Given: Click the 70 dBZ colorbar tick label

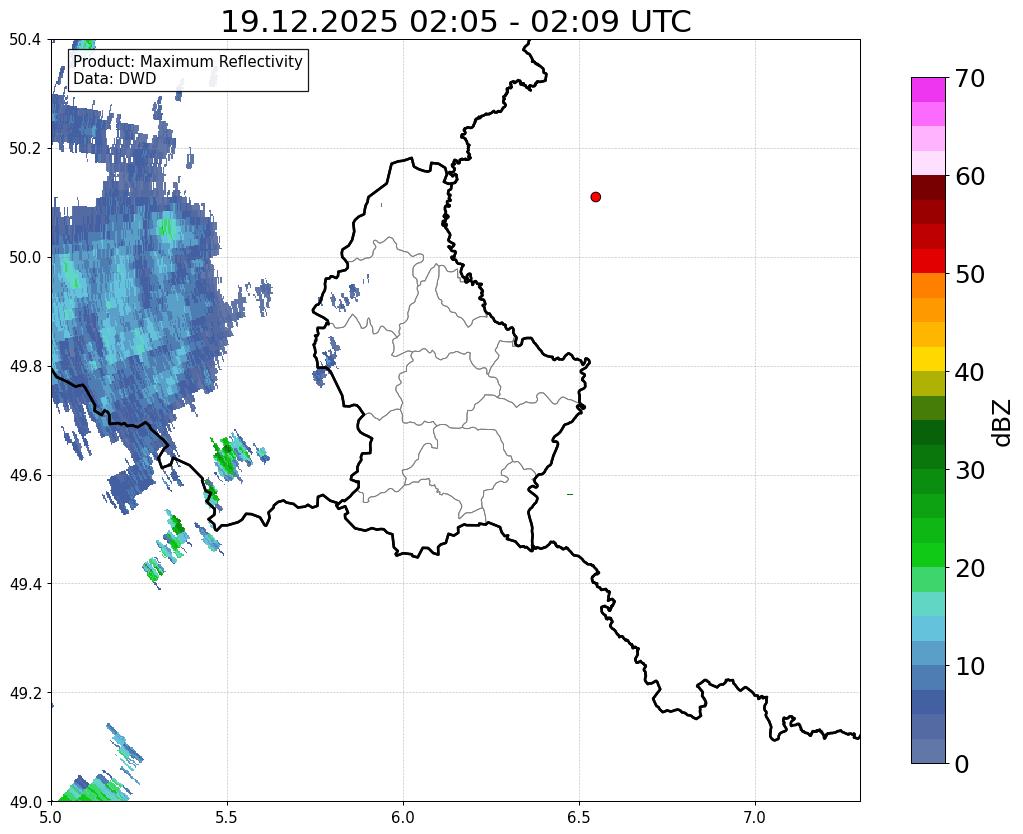Looking at the screenshot, I should click(970, 78).
